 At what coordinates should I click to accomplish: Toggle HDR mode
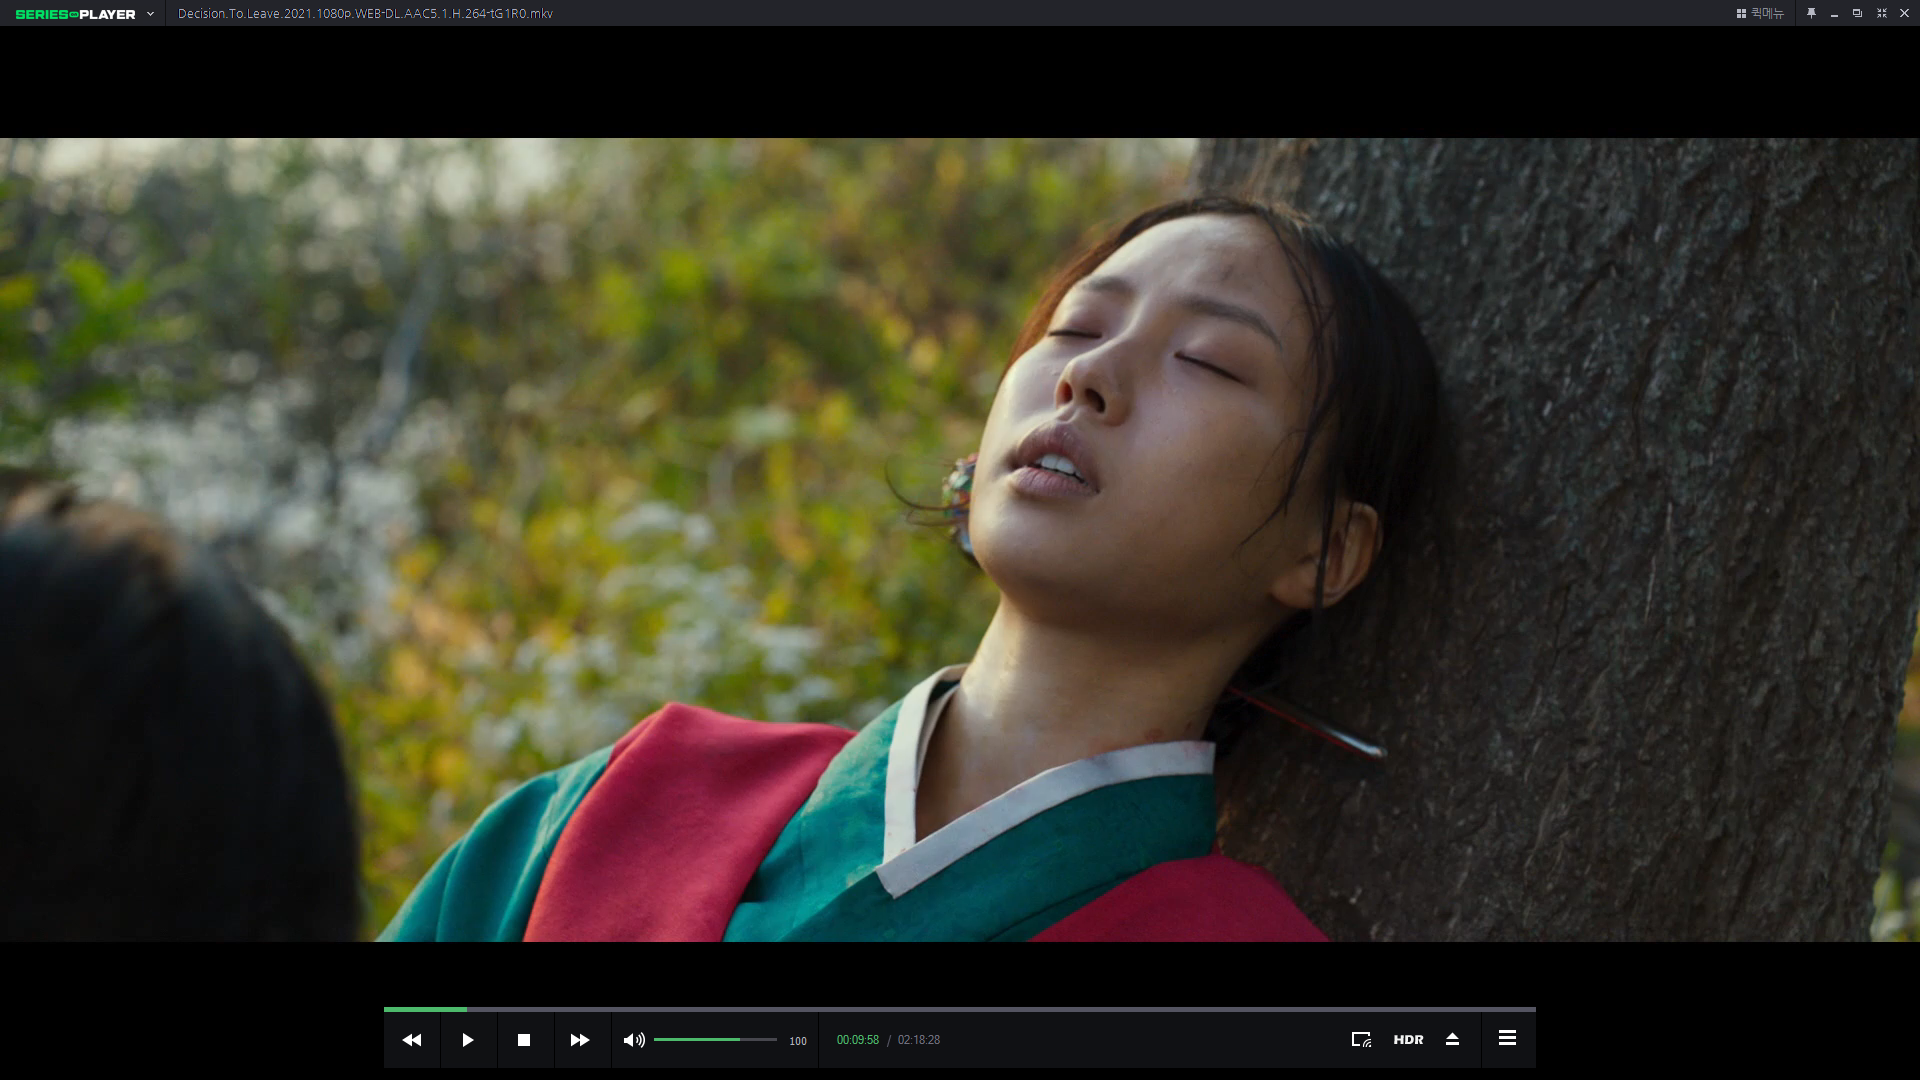pos(1408,1040)
